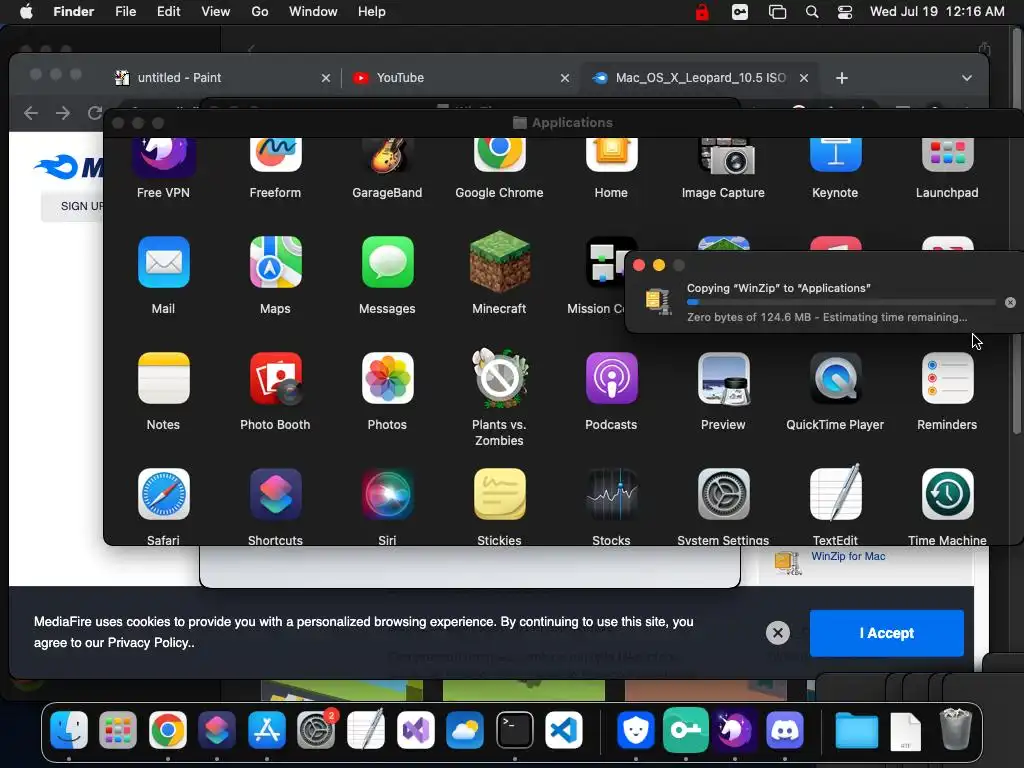Open the Time Machine app icon
The image size is (1024, 768).
[x=947, y=494]
